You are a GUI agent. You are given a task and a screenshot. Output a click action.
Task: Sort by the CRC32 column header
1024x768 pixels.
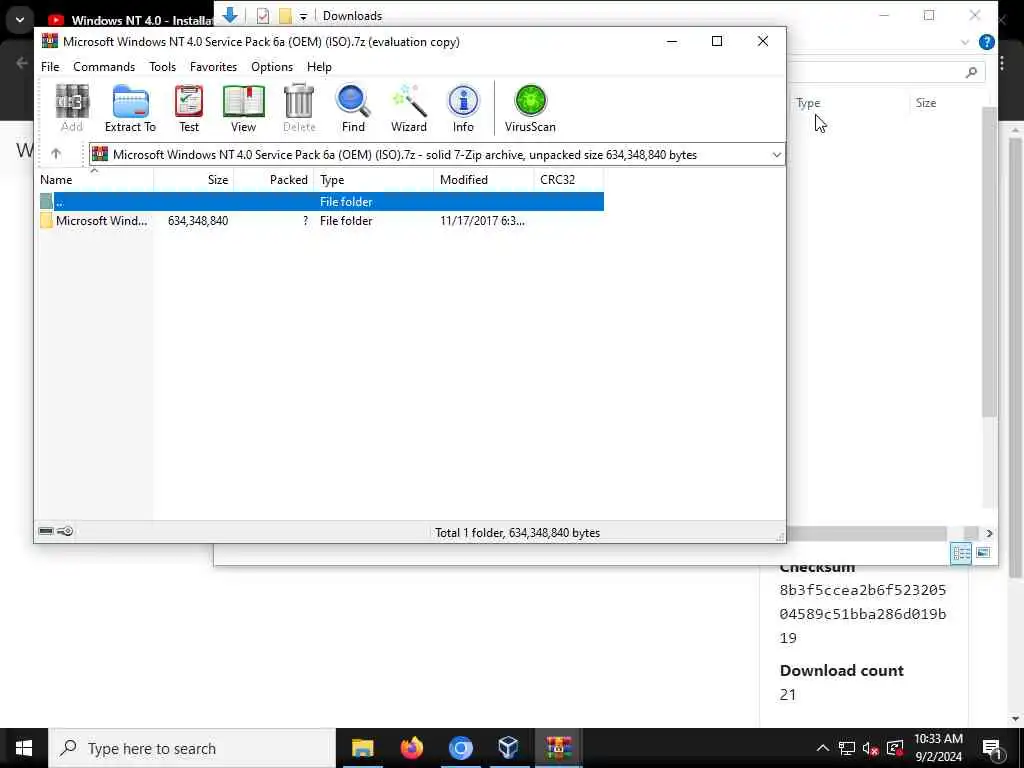point(568,180)
